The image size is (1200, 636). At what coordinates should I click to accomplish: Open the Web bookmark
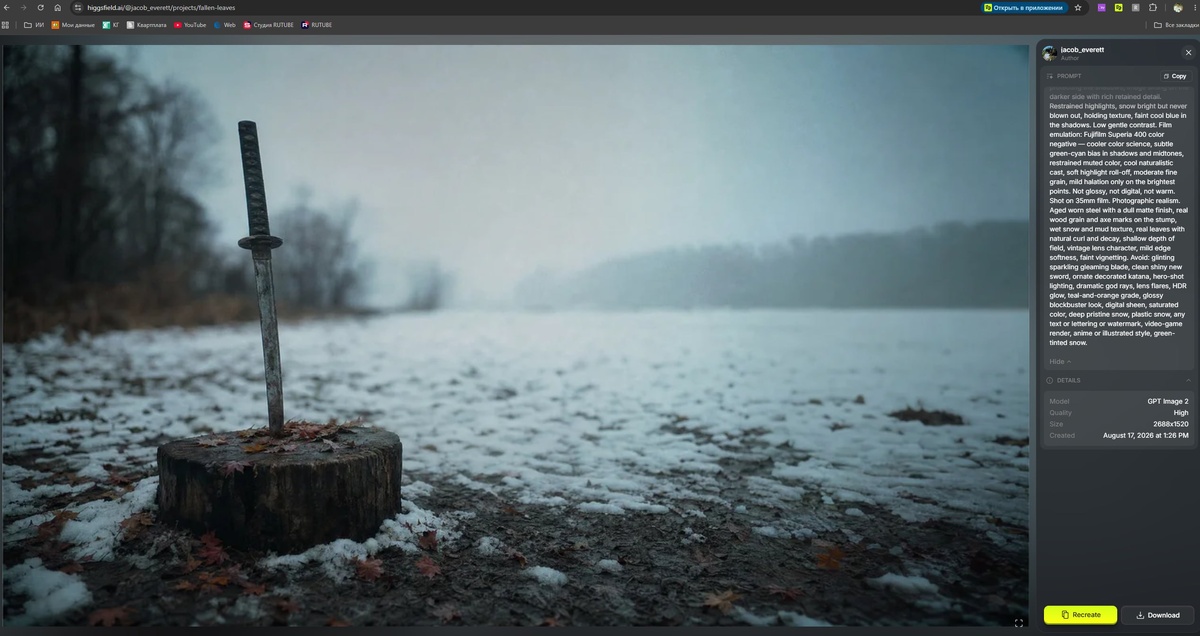coord(224,25)
